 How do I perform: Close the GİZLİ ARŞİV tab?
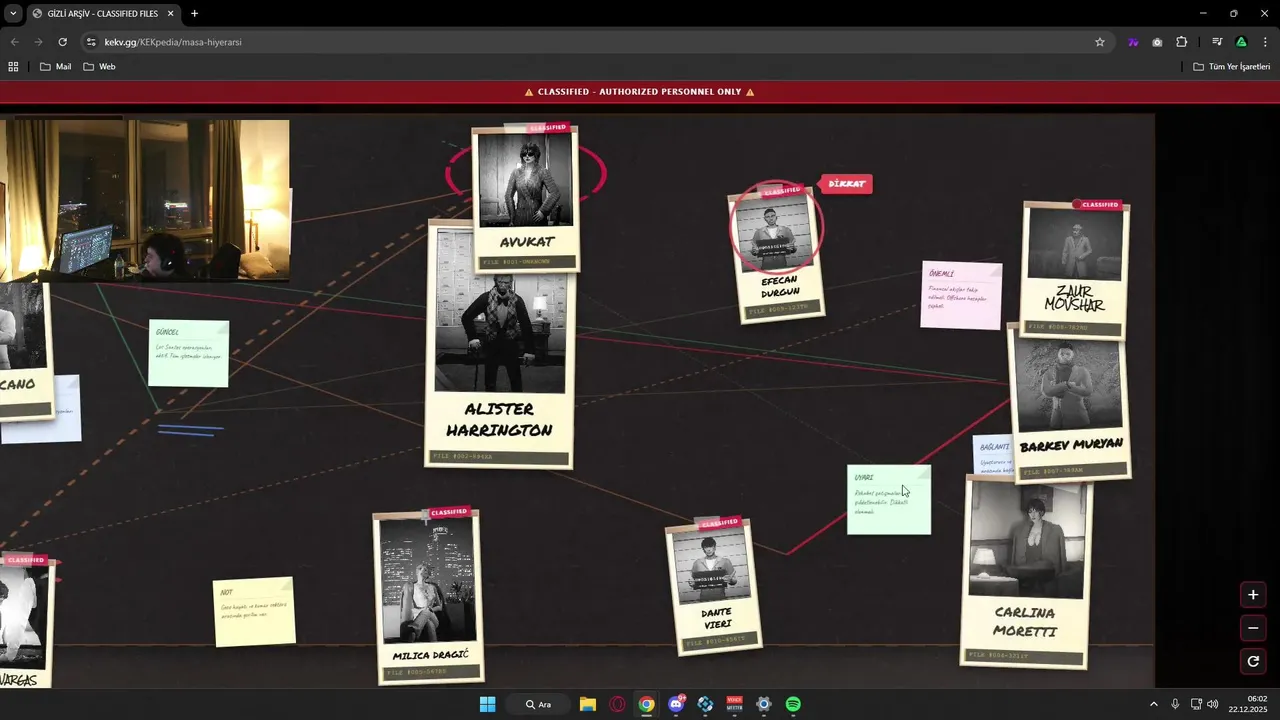[x=171, y=14]
